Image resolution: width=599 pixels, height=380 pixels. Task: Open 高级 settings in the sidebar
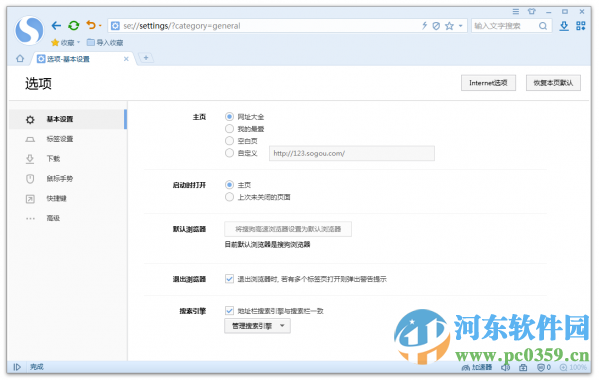68,218
